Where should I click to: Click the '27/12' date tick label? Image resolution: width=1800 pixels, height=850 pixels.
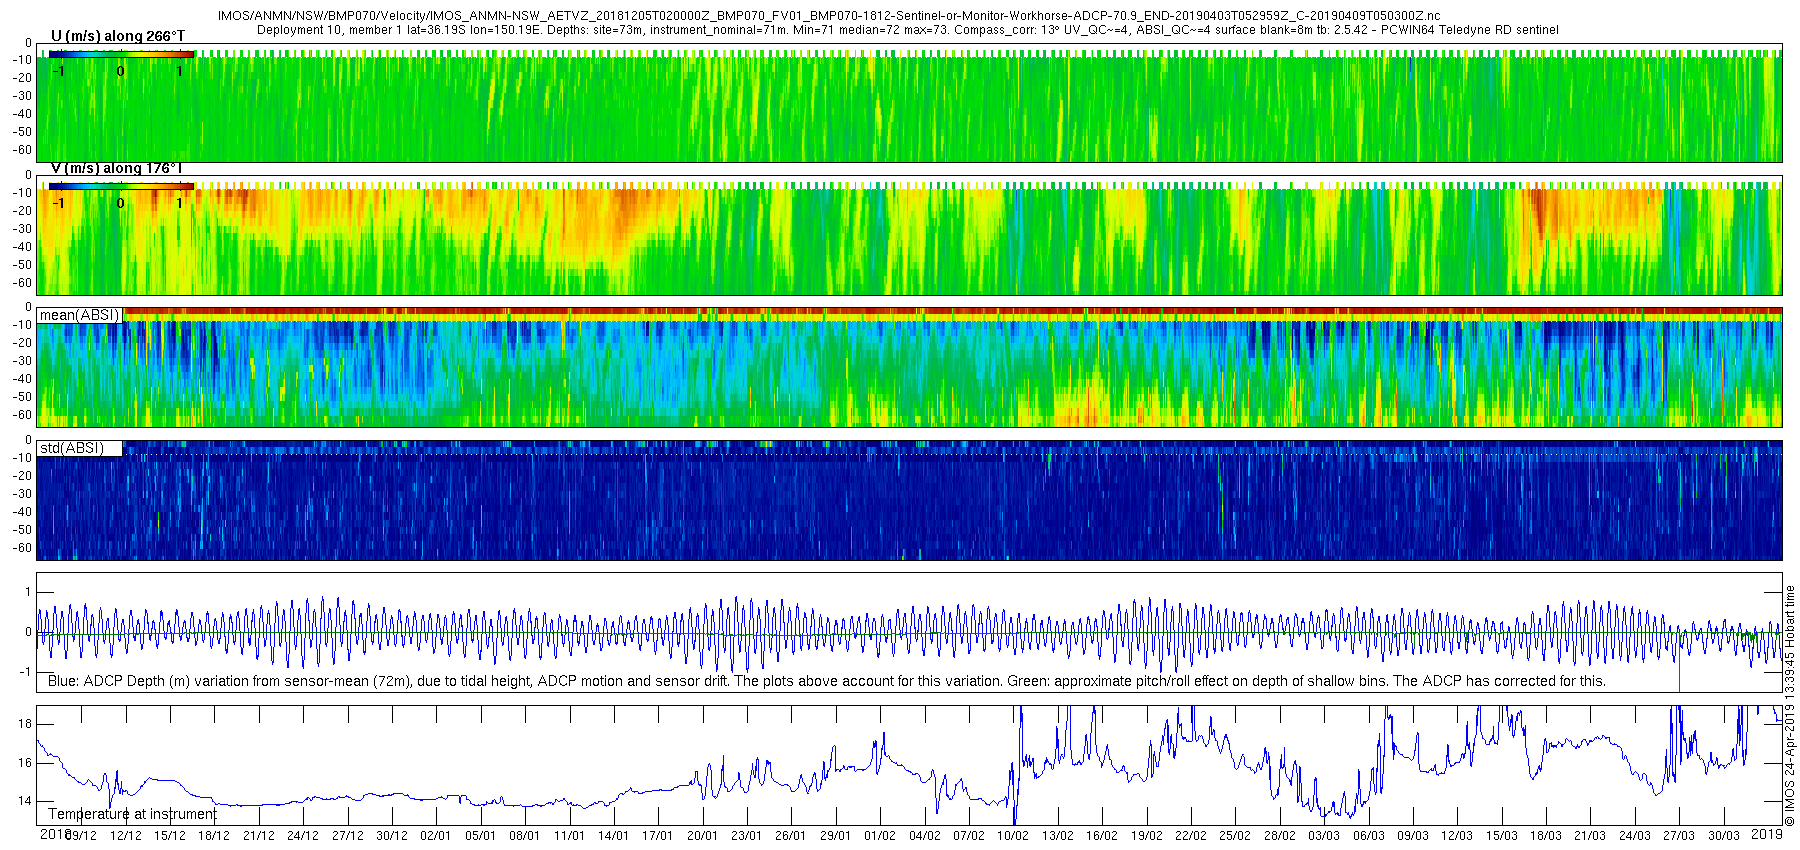[x=348, y=836]
